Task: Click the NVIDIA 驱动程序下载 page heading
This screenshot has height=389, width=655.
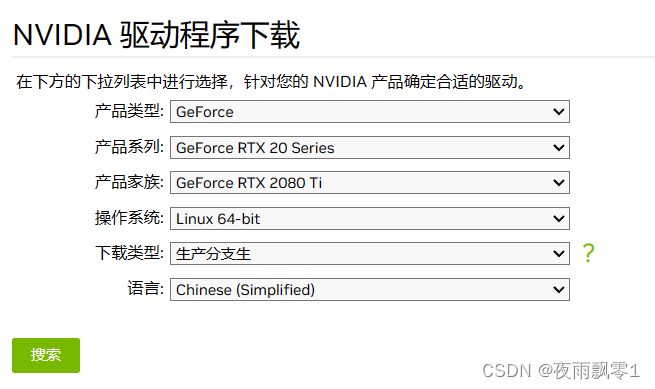Action: pyautogui.click(x=157, y=35)
